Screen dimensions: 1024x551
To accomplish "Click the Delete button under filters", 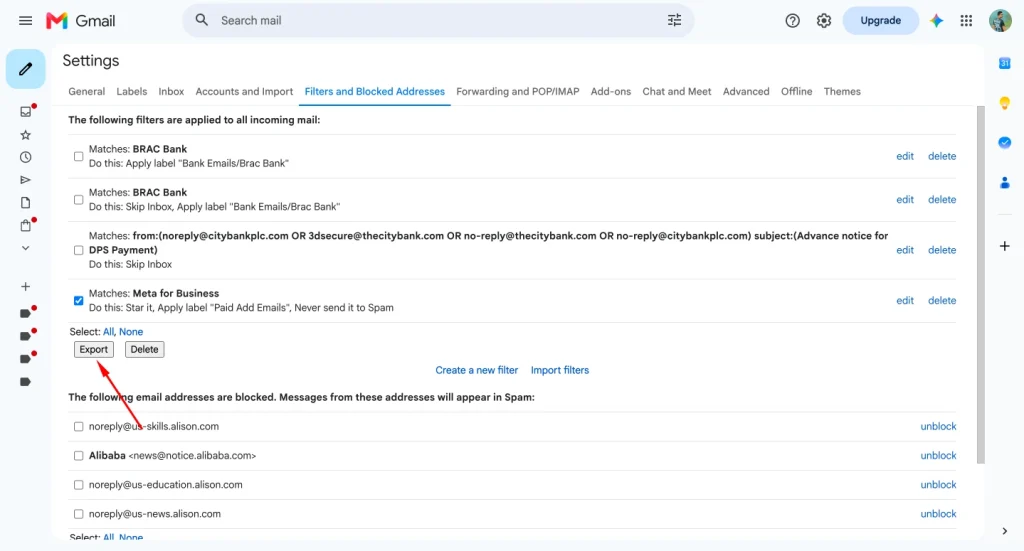I will (x=144, y=349).
